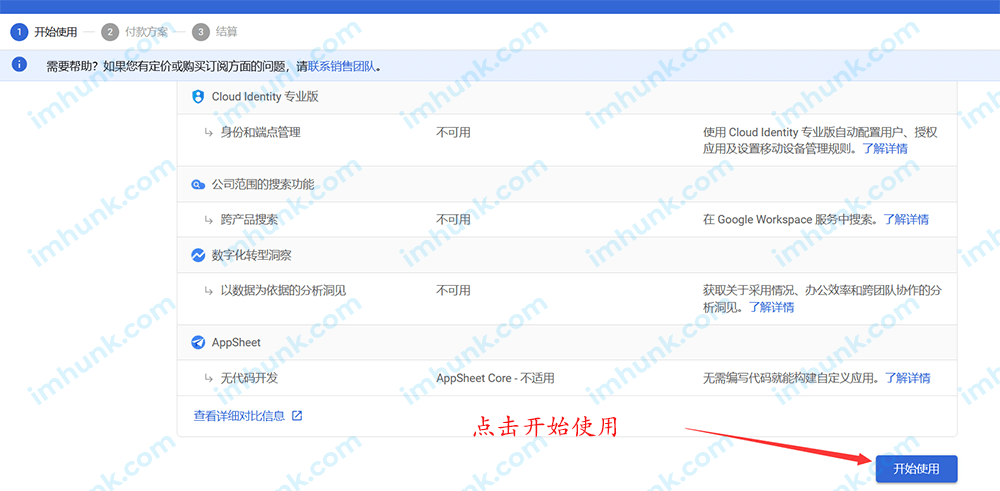The width and height of the screenshot is (1000, 491).
Task: Click the 数字化转型洞察 chart icon
Action: click(198, 255)
